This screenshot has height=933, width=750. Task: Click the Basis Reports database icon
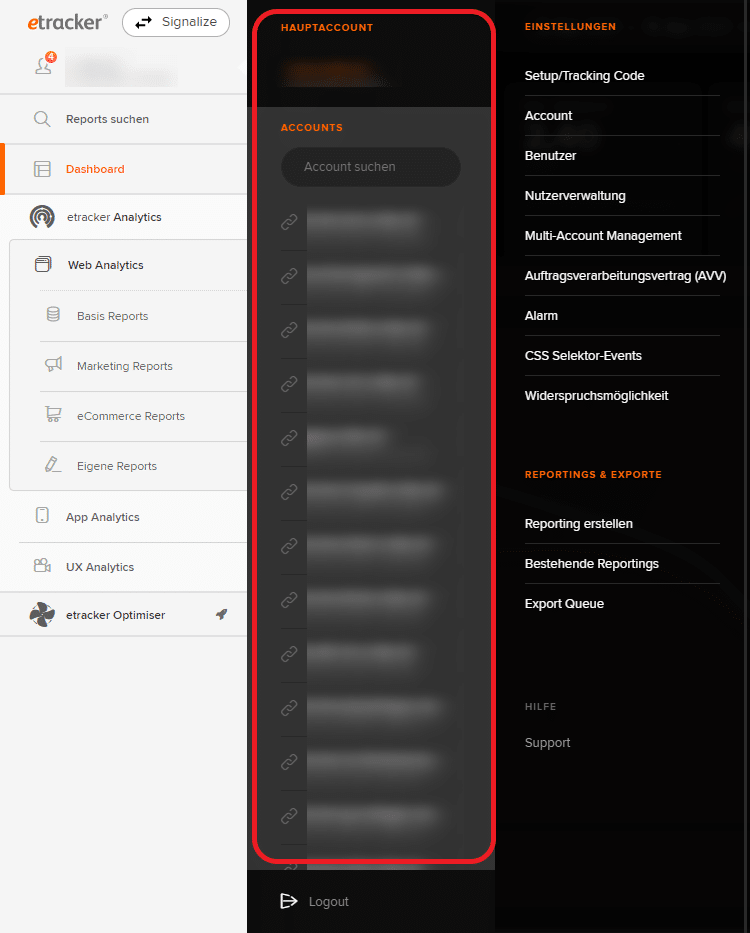(x=54, y=314)
